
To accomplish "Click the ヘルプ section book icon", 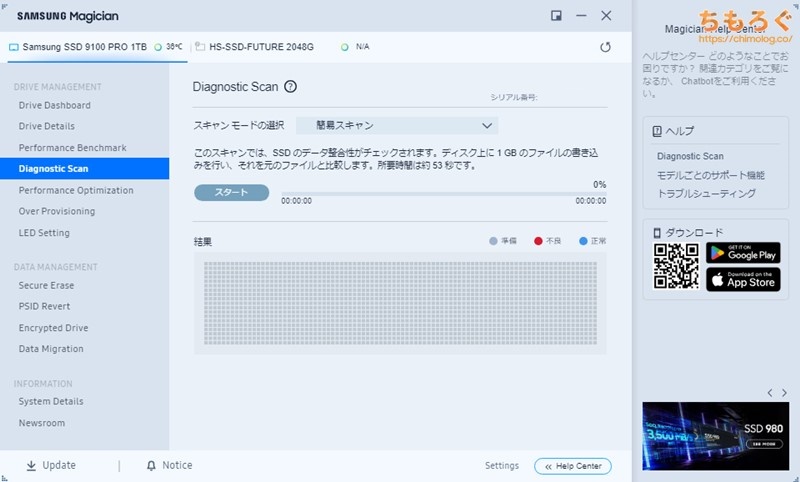I will tap(657, 131).
